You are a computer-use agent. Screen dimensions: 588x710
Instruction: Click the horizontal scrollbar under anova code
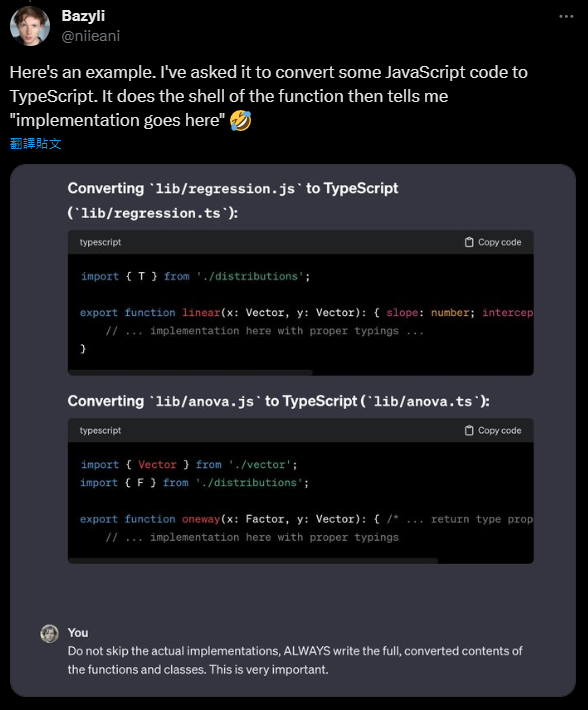pyautogui.click(x=253, y=561)
